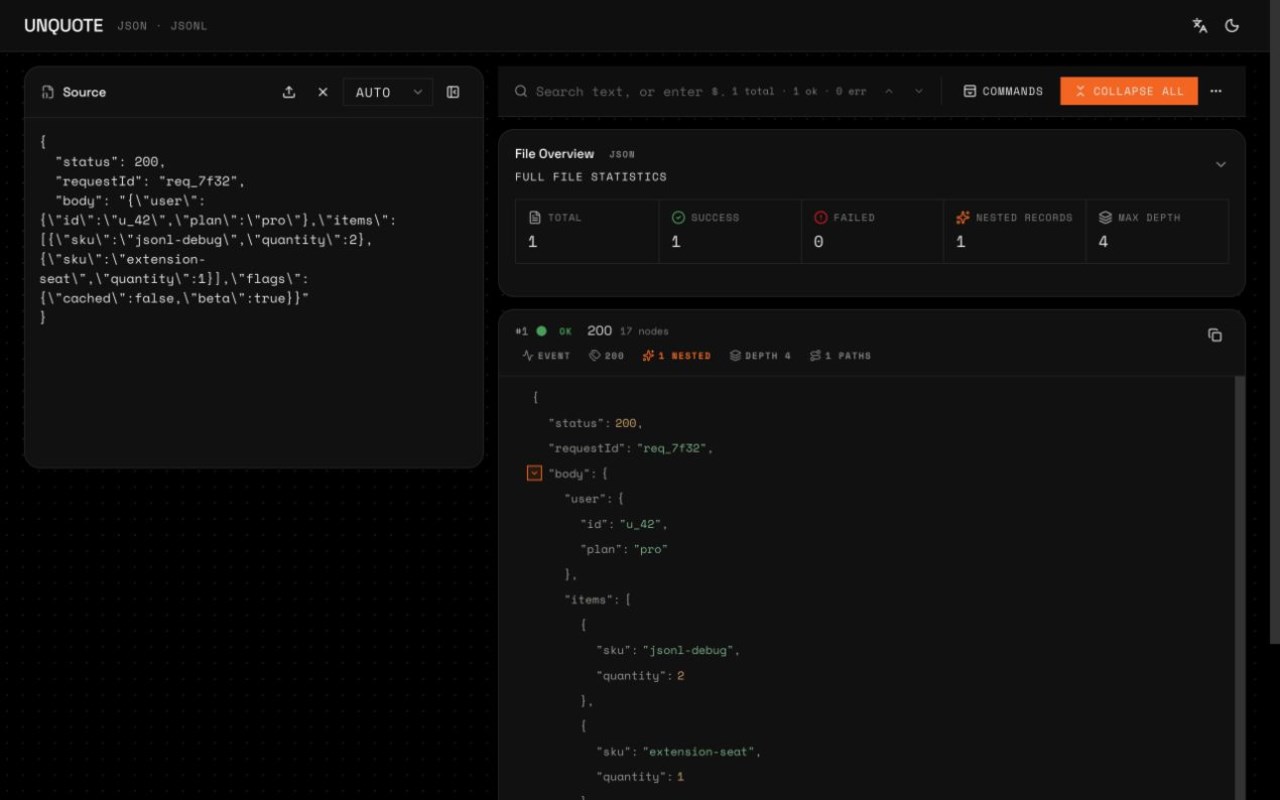This screenshot has width=1280, height=800.
Task: Click the Source panel file icon
Action: (47, 92)
